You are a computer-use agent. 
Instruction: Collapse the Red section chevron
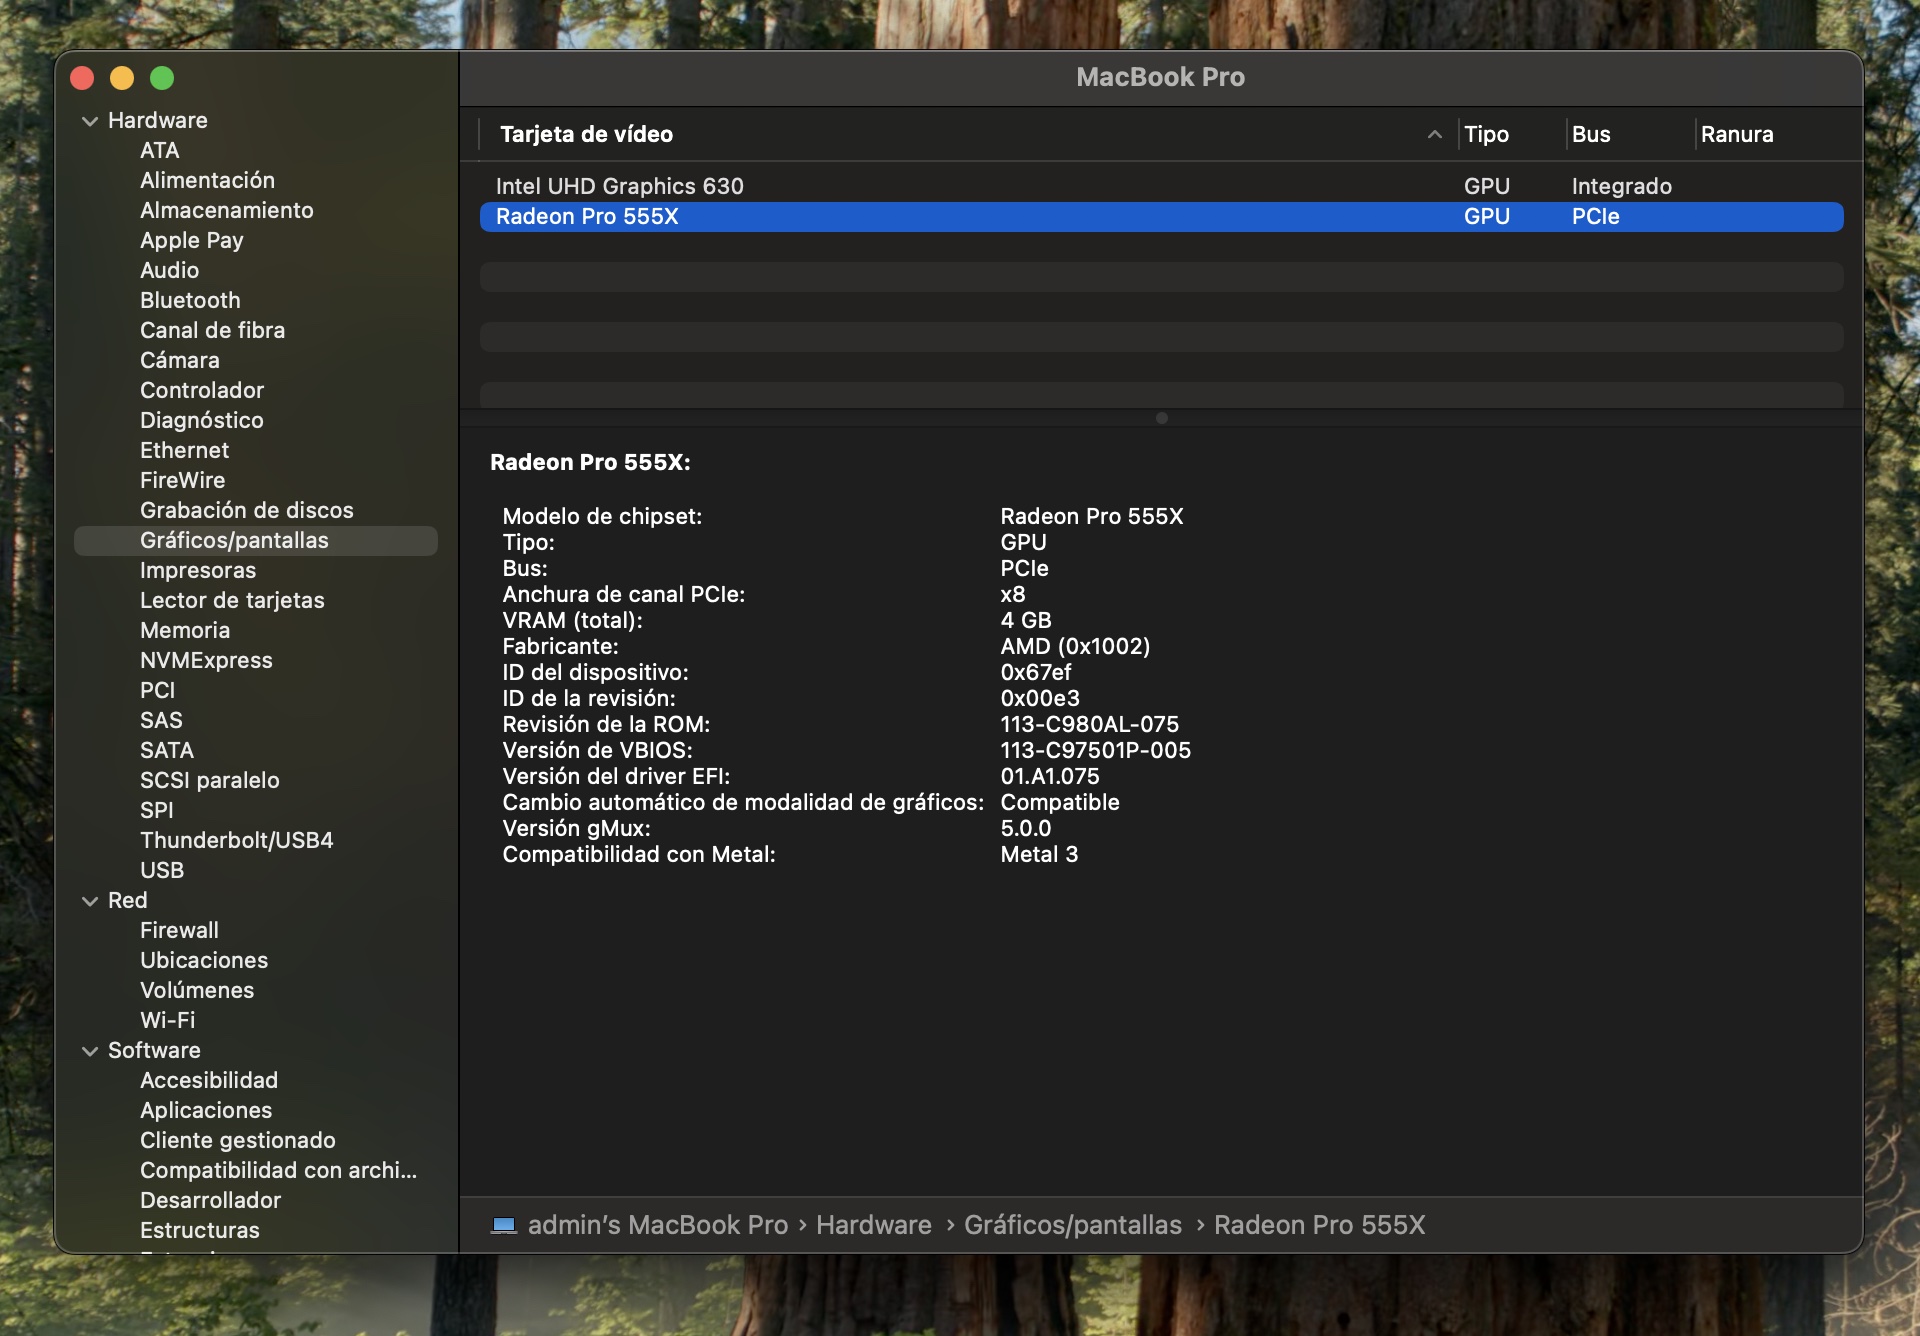(x=90, y=901)
